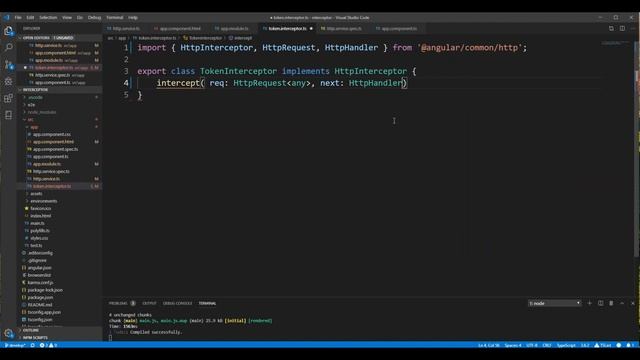Open karma.conf.js in the file tree

pyautogui.click(x=40, y=282)
